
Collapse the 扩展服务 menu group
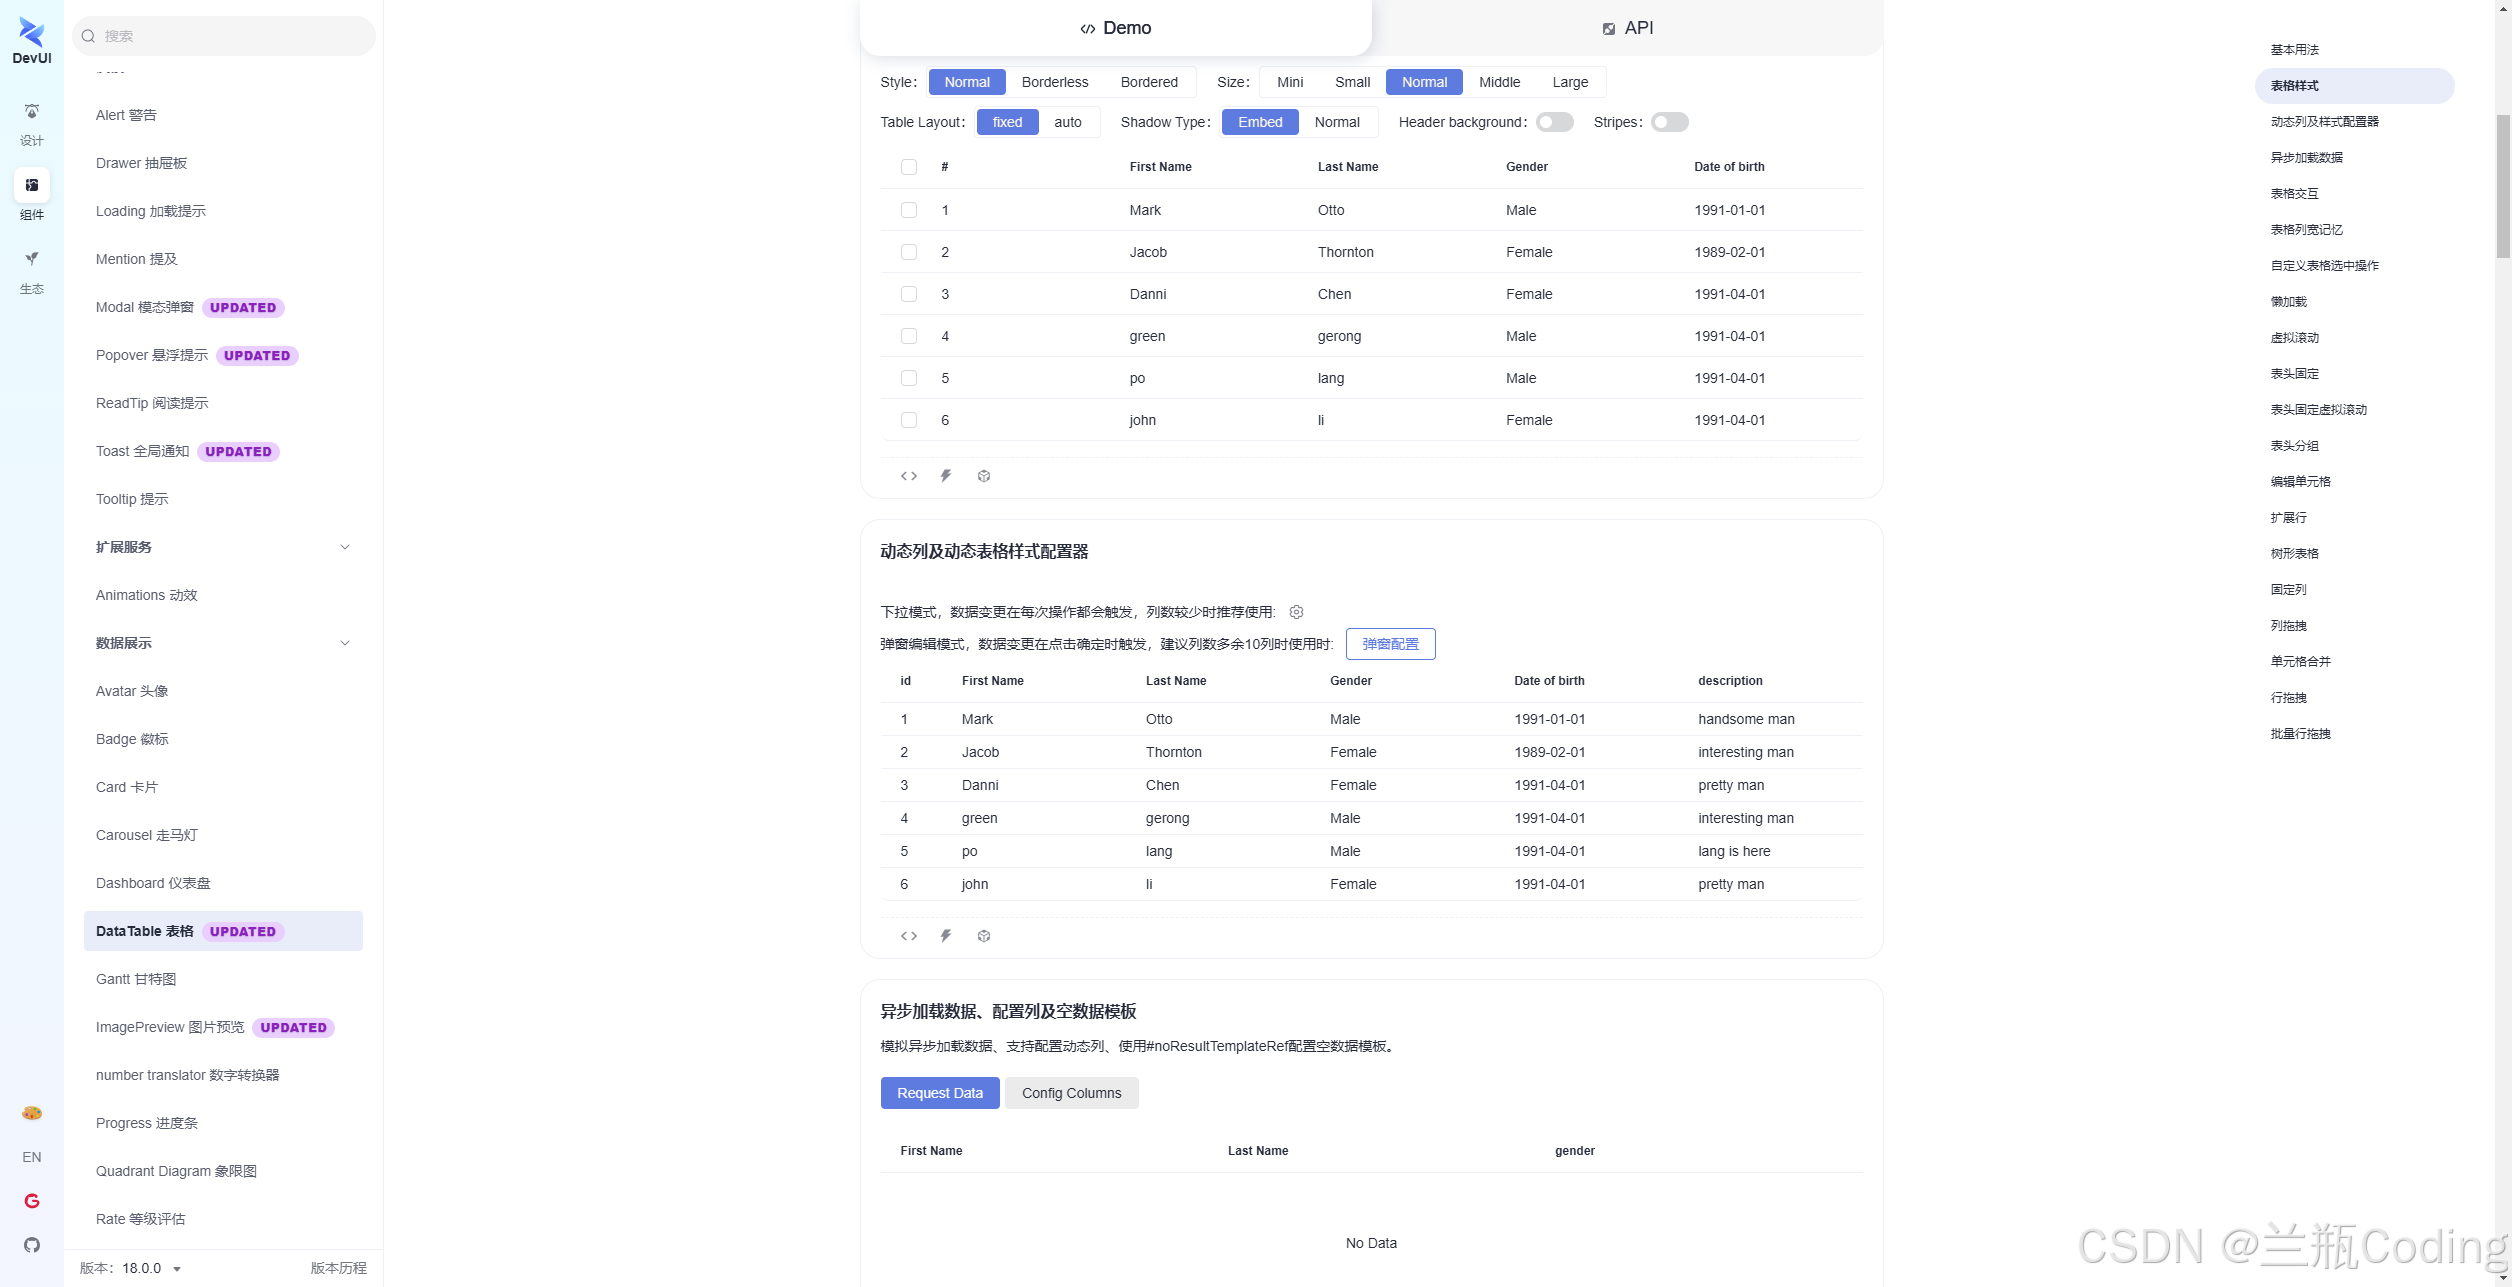[x=345, y=547]
